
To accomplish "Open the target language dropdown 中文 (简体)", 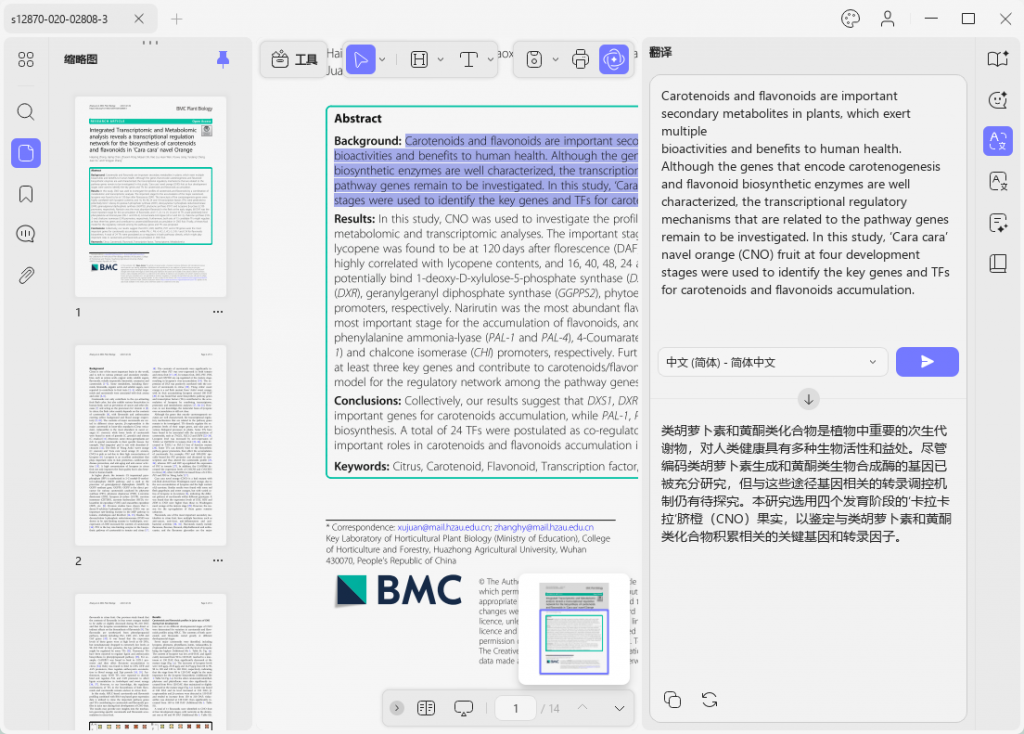I will (x=773, y=362).
